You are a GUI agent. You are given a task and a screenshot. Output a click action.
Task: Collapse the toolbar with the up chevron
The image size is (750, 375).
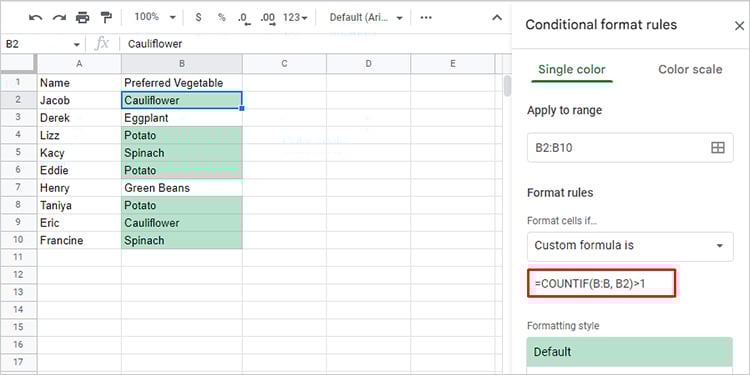click(x=497, y=18)
